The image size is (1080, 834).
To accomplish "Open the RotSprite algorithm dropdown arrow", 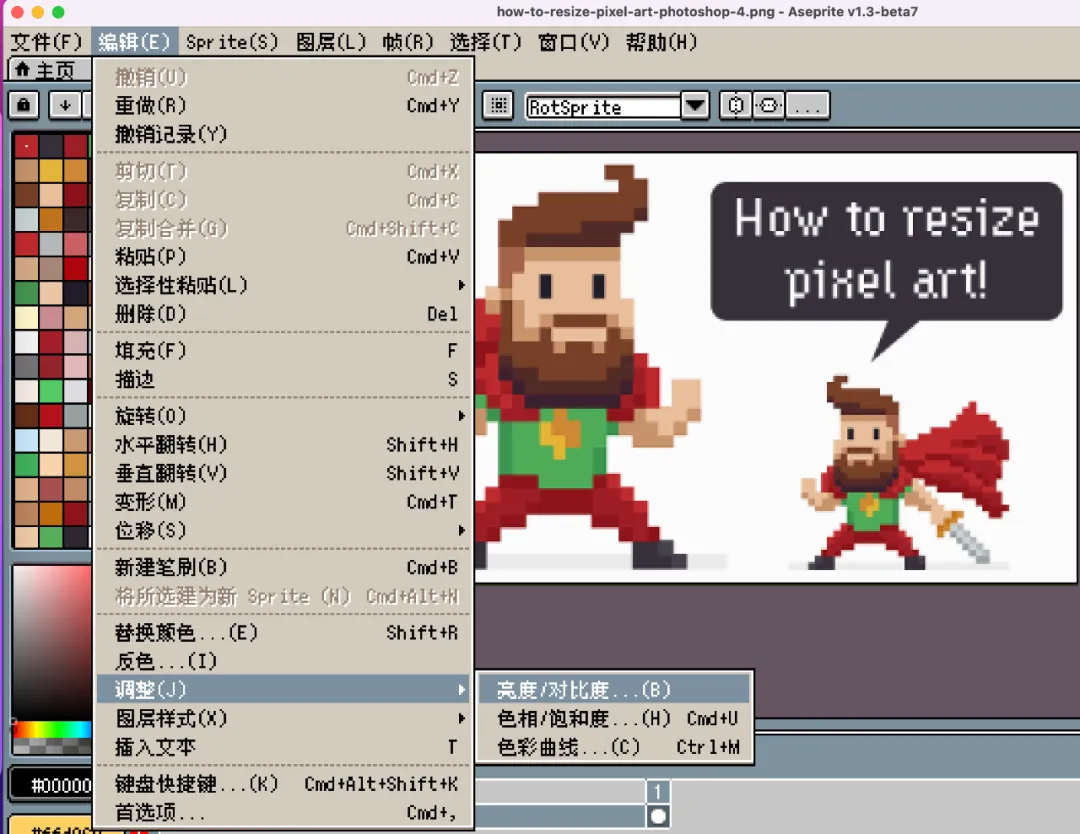I will (x=696, y=105).
